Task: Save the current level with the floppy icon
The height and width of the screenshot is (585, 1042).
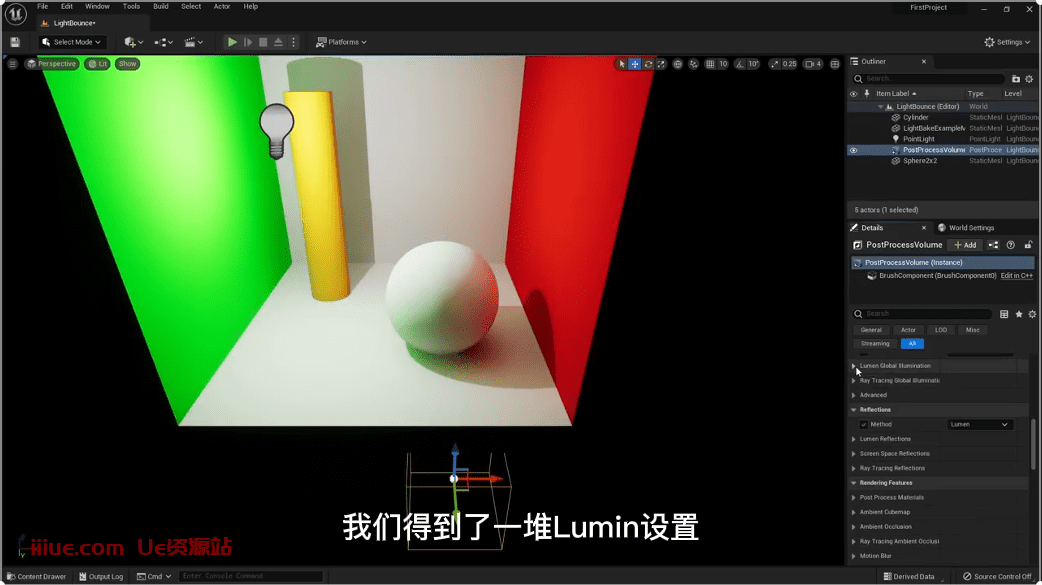Action: point(15,42)
